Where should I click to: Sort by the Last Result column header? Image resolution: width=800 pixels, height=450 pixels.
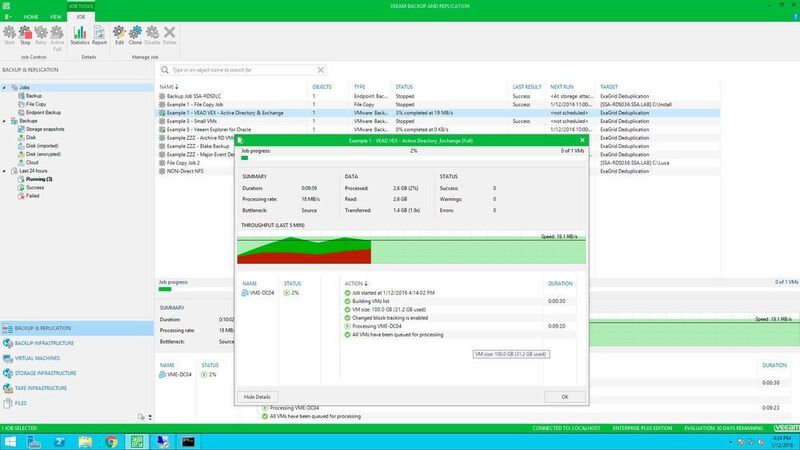[x=527, y=87]
